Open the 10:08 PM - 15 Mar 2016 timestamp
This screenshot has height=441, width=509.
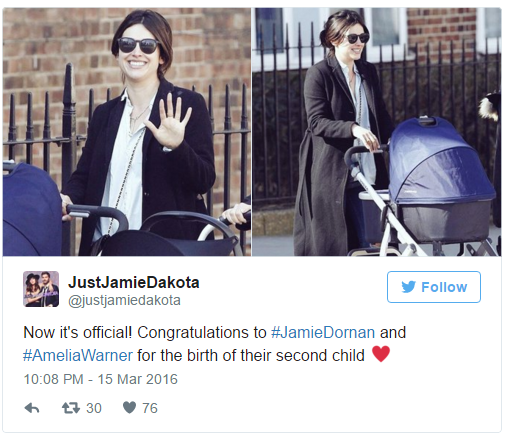(x=101, y=379)
